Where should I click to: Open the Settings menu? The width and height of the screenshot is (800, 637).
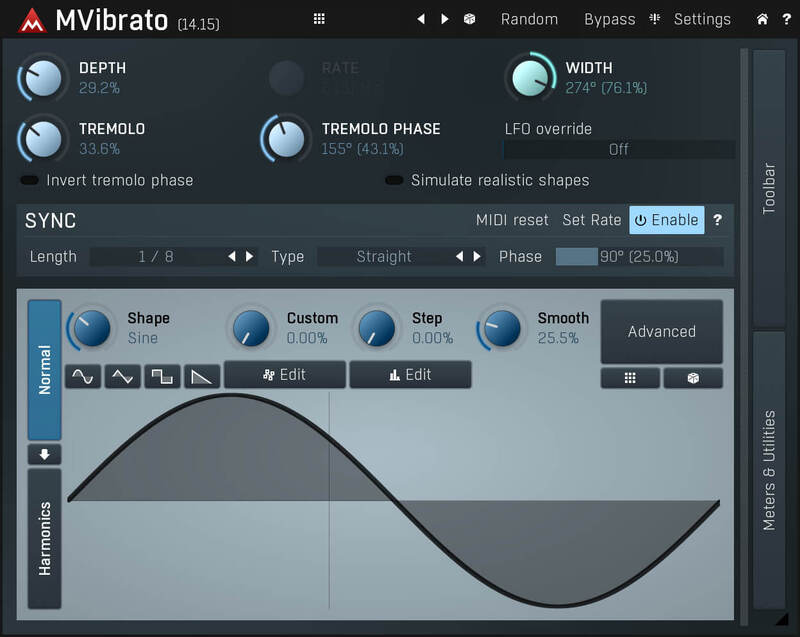pos(701,19)
